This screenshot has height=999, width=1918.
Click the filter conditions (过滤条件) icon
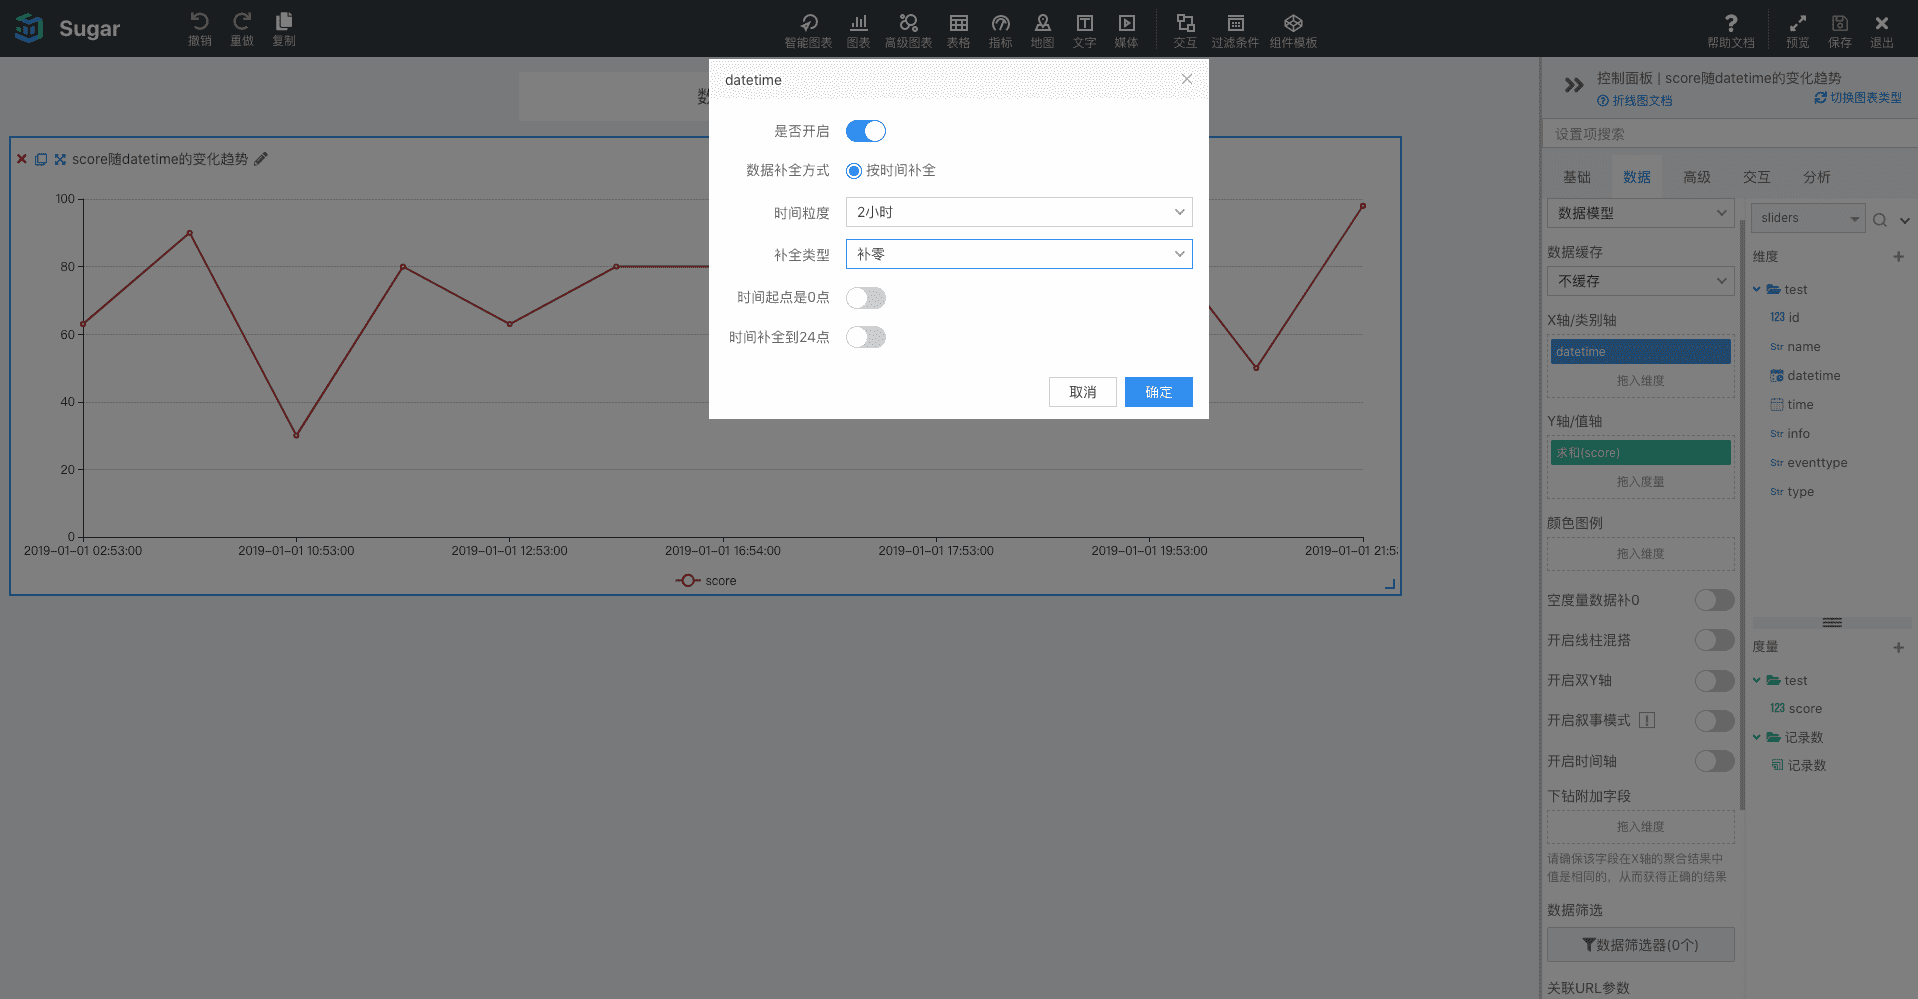[1235, 23]
